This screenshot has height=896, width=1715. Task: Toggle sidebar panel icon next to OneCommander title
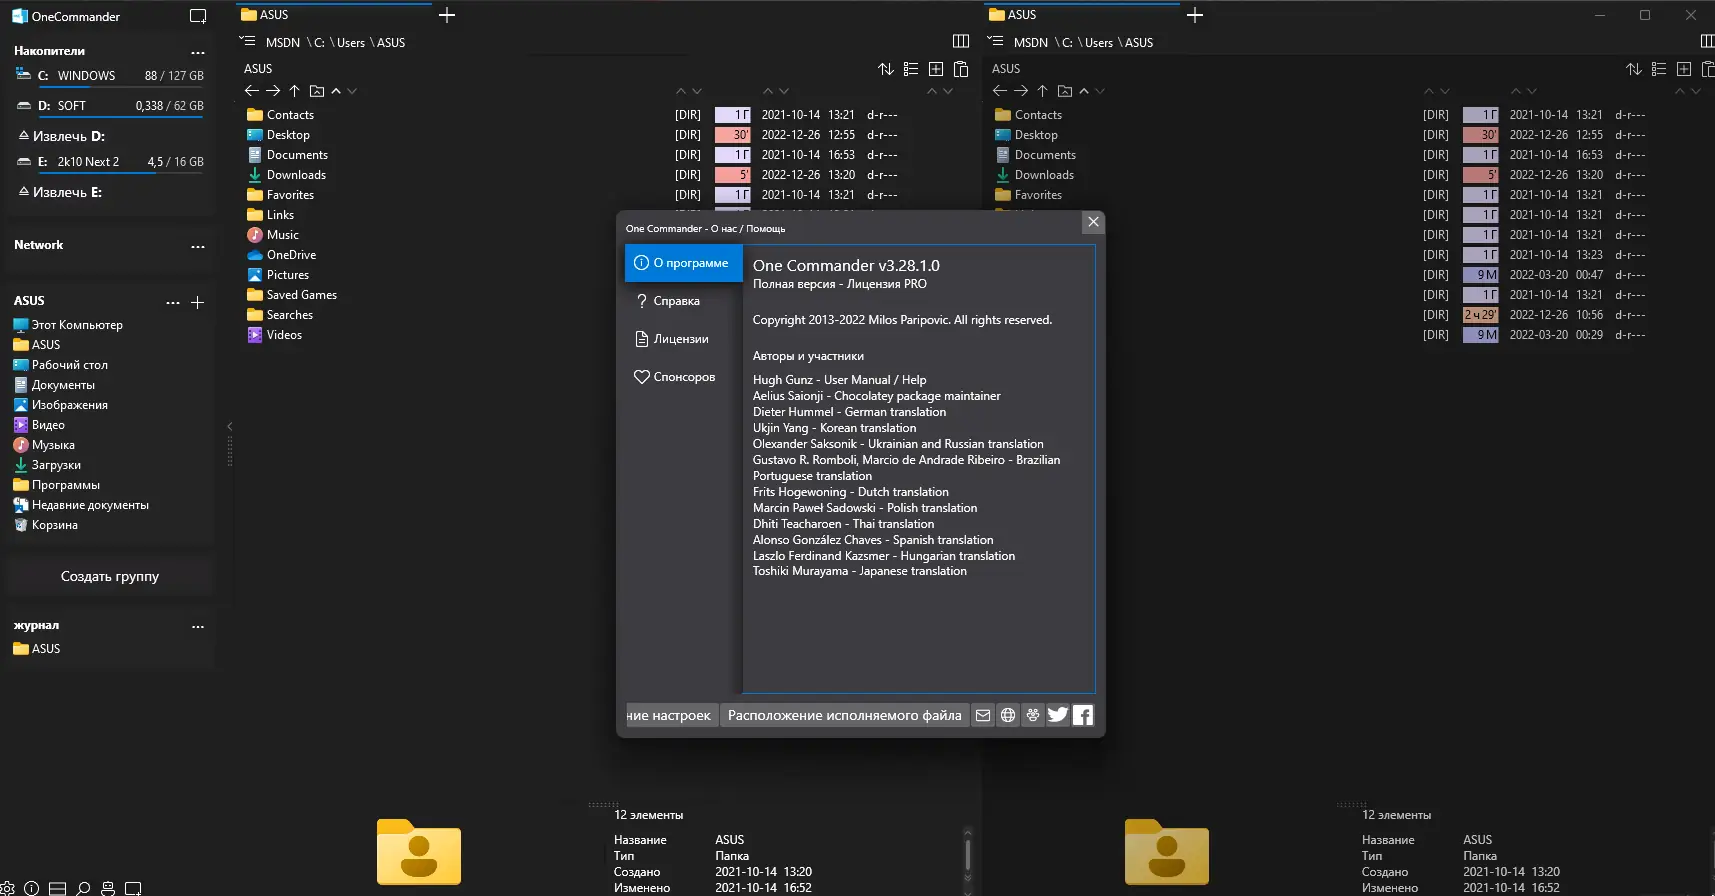click(198, 16)
